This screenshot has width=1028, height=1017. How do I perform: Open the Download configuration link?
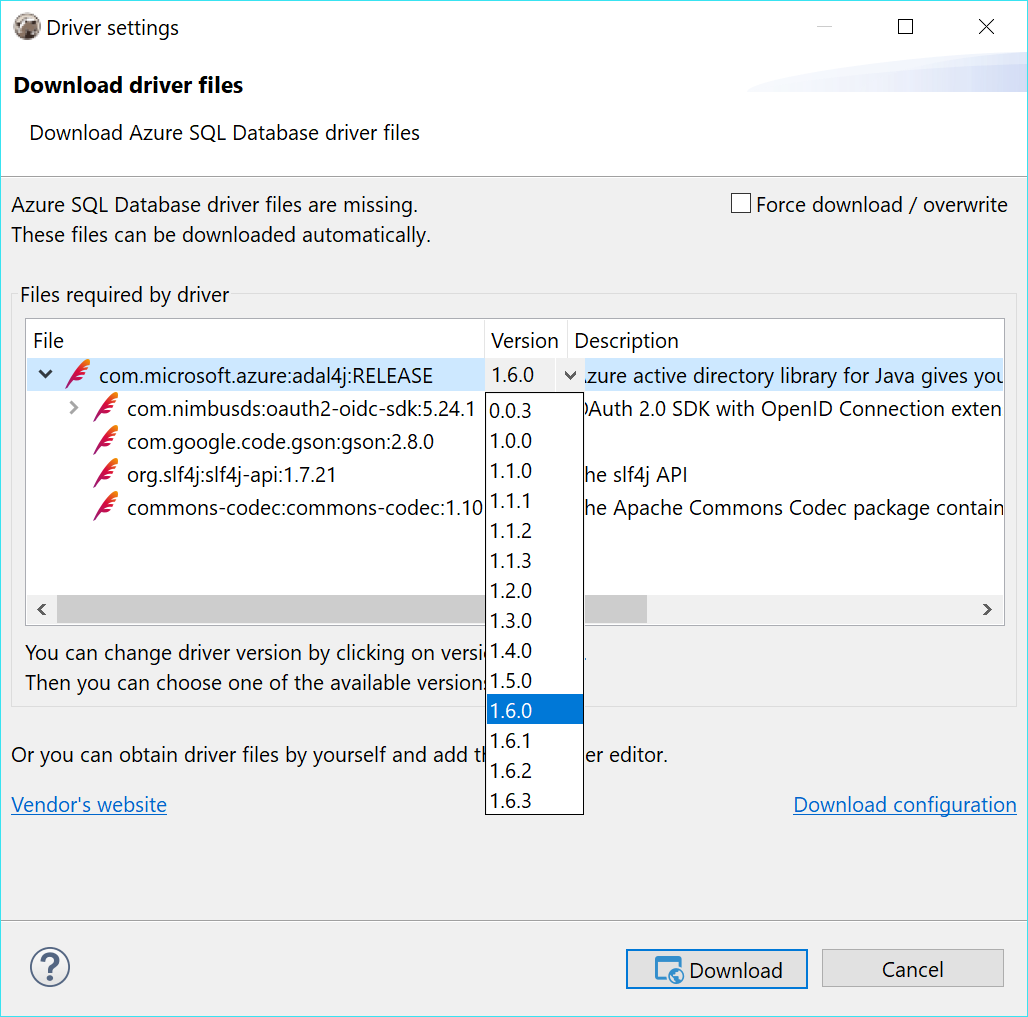coord(904,804)
